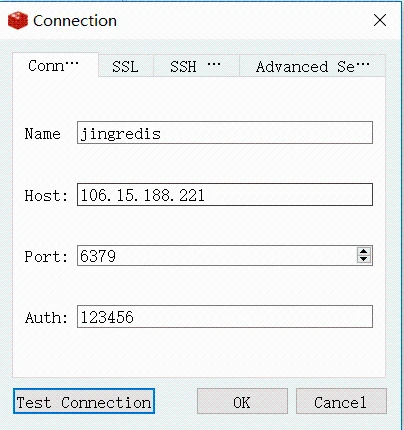Image resolution: width=404 pixels, height=430 pixels.
Task: Increase port with the up spinner arrow
Action: (x=364, y=251)
